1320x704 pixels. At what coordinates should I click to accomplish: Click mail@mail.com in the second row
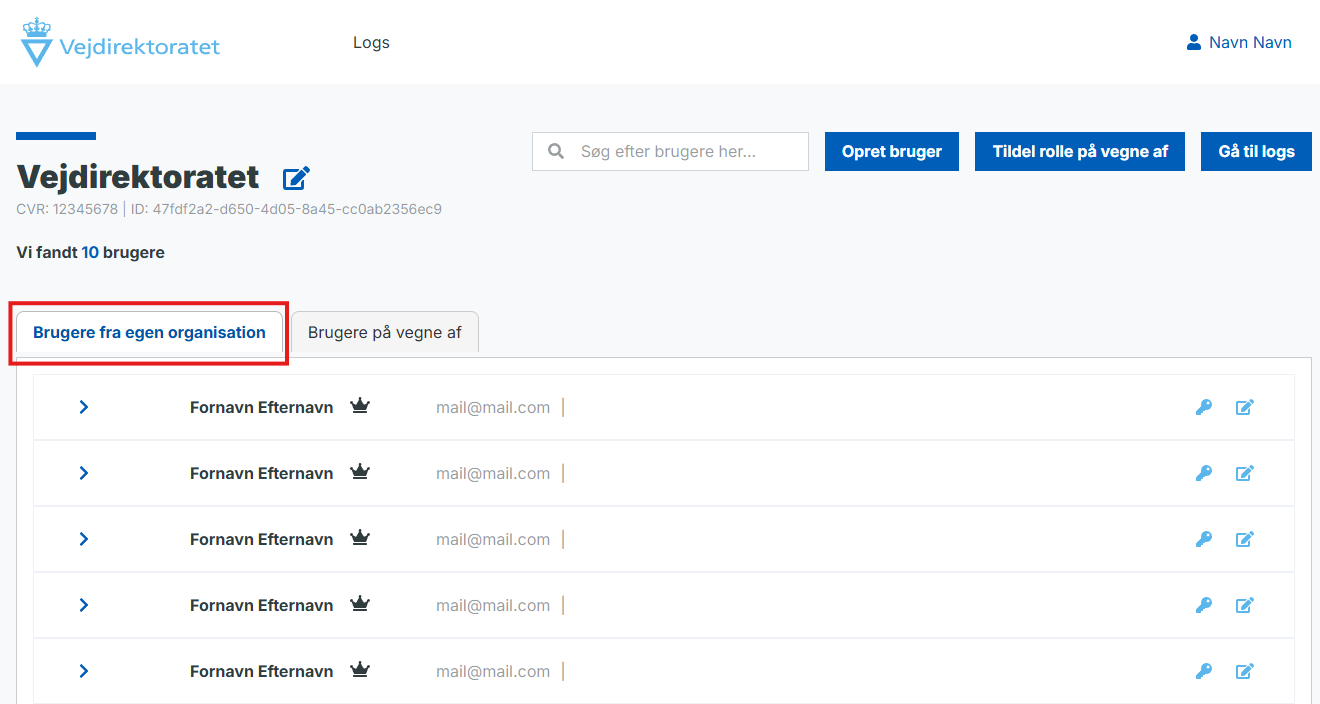[x=493, y=473]
